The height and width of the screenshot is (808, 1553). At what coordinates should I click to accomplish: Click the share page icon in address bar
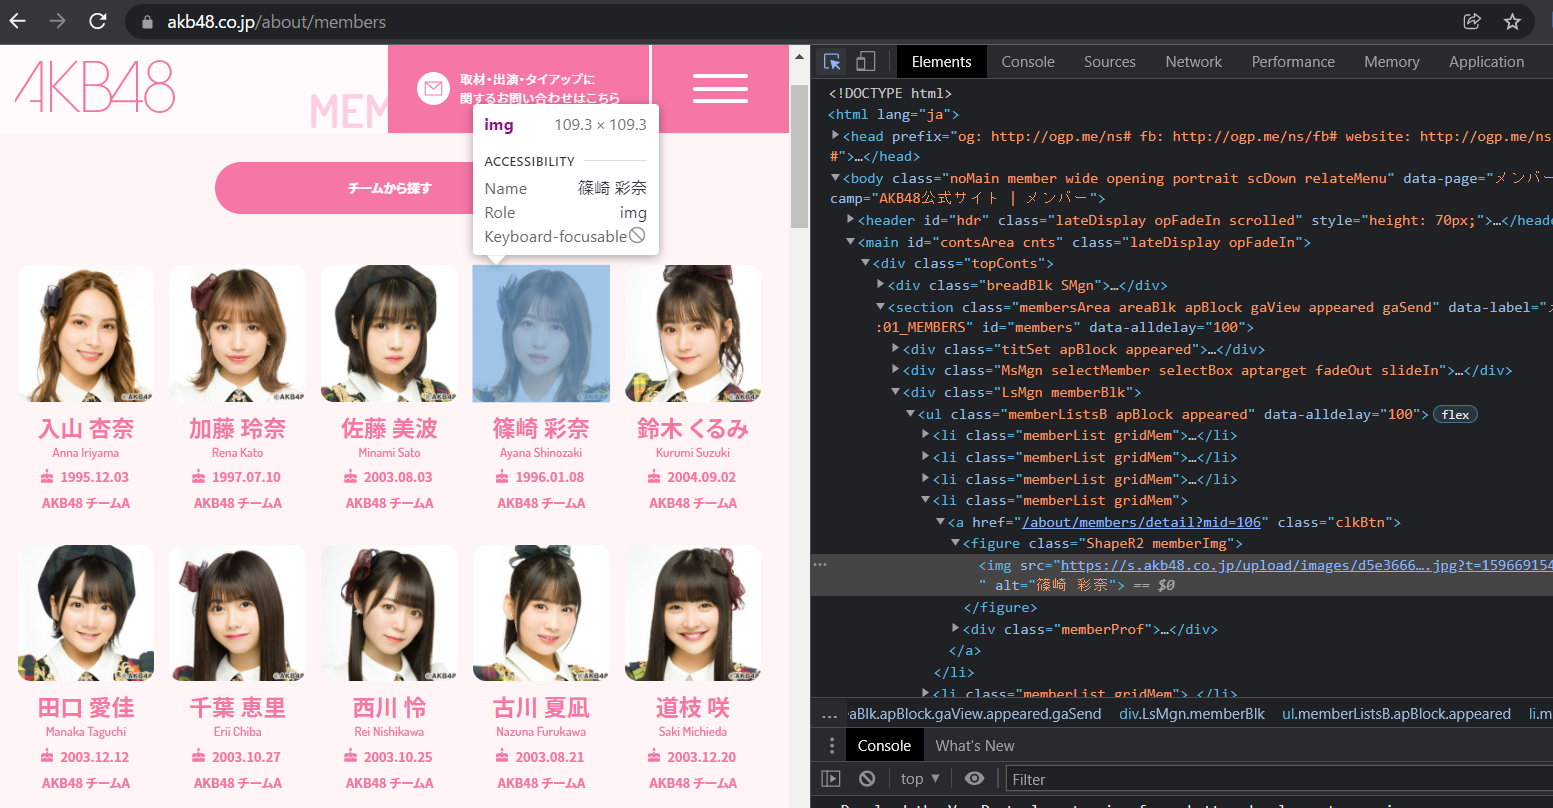[x=1471, y=21]
